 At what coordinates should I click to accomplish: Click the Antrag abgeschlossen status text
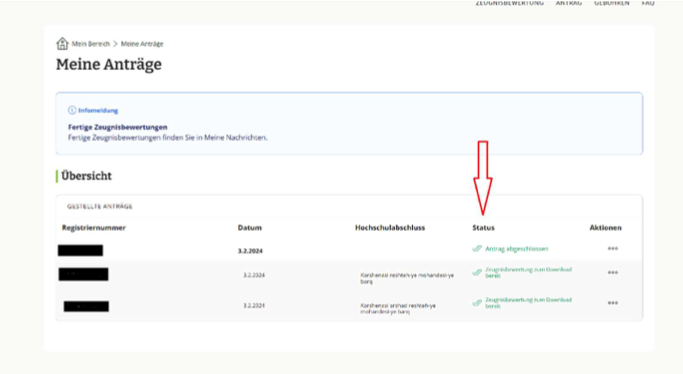517,249
